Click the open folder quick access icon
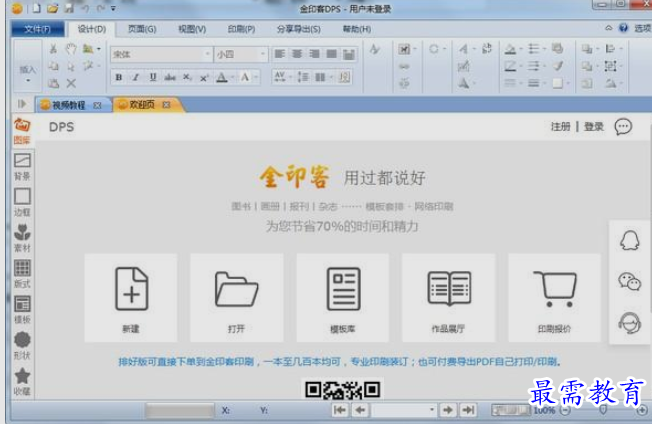 tap(52, 8)
